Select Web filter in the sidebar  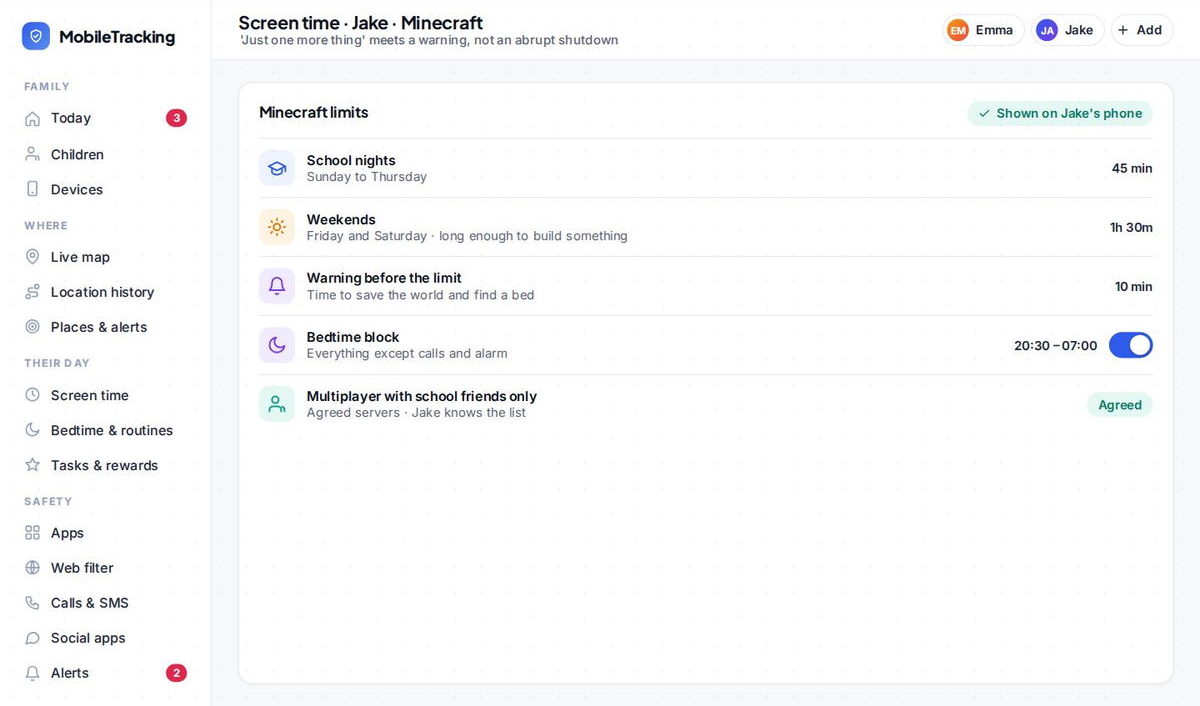coord(105,568)
